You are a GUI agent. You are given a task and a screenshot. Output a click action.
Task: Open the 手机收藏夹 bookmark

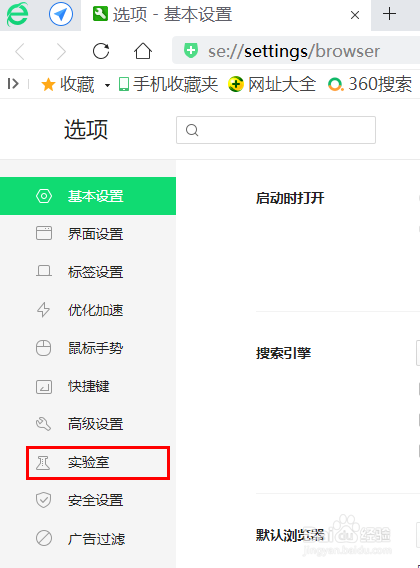click(x=169, y=84)
